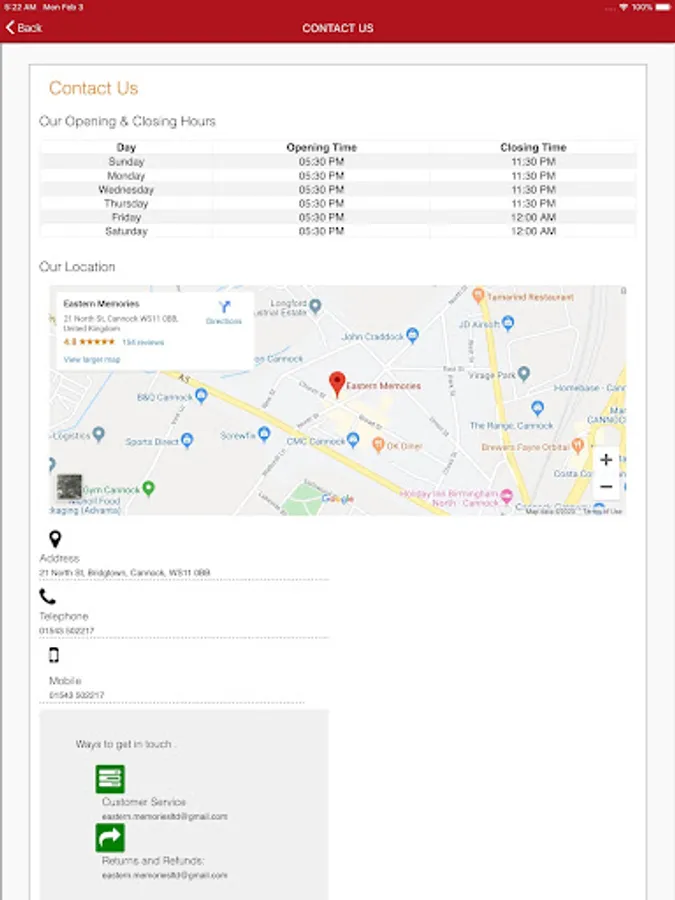
Task: Select the Saturday row in hours table
Action: coord(338,231)
